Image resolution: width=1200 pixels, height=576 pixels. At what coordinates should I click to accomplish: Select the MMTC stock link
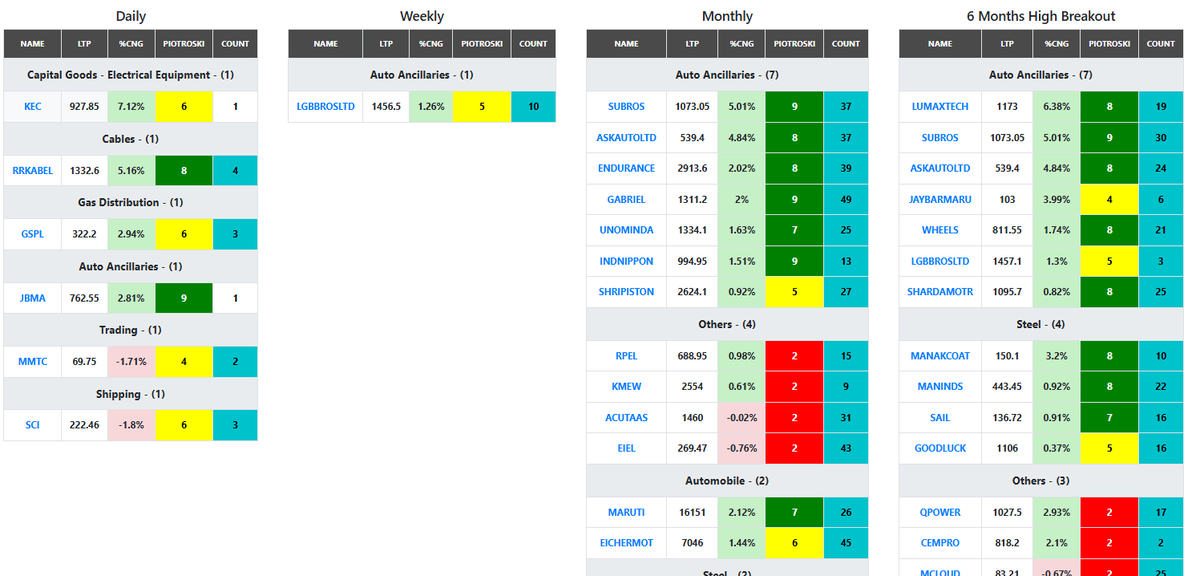(x=33, y=362)
